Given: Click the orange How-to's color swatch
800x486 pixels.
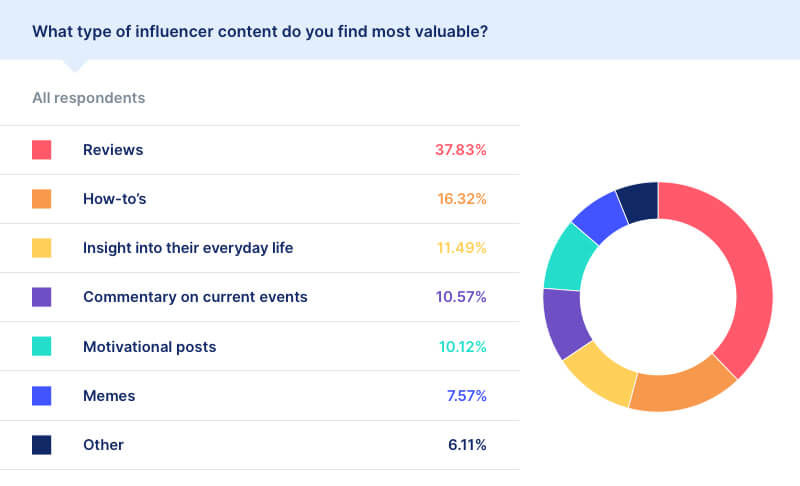Looking at the screenshot, I should pyautogui.click(x=41, y=199).
